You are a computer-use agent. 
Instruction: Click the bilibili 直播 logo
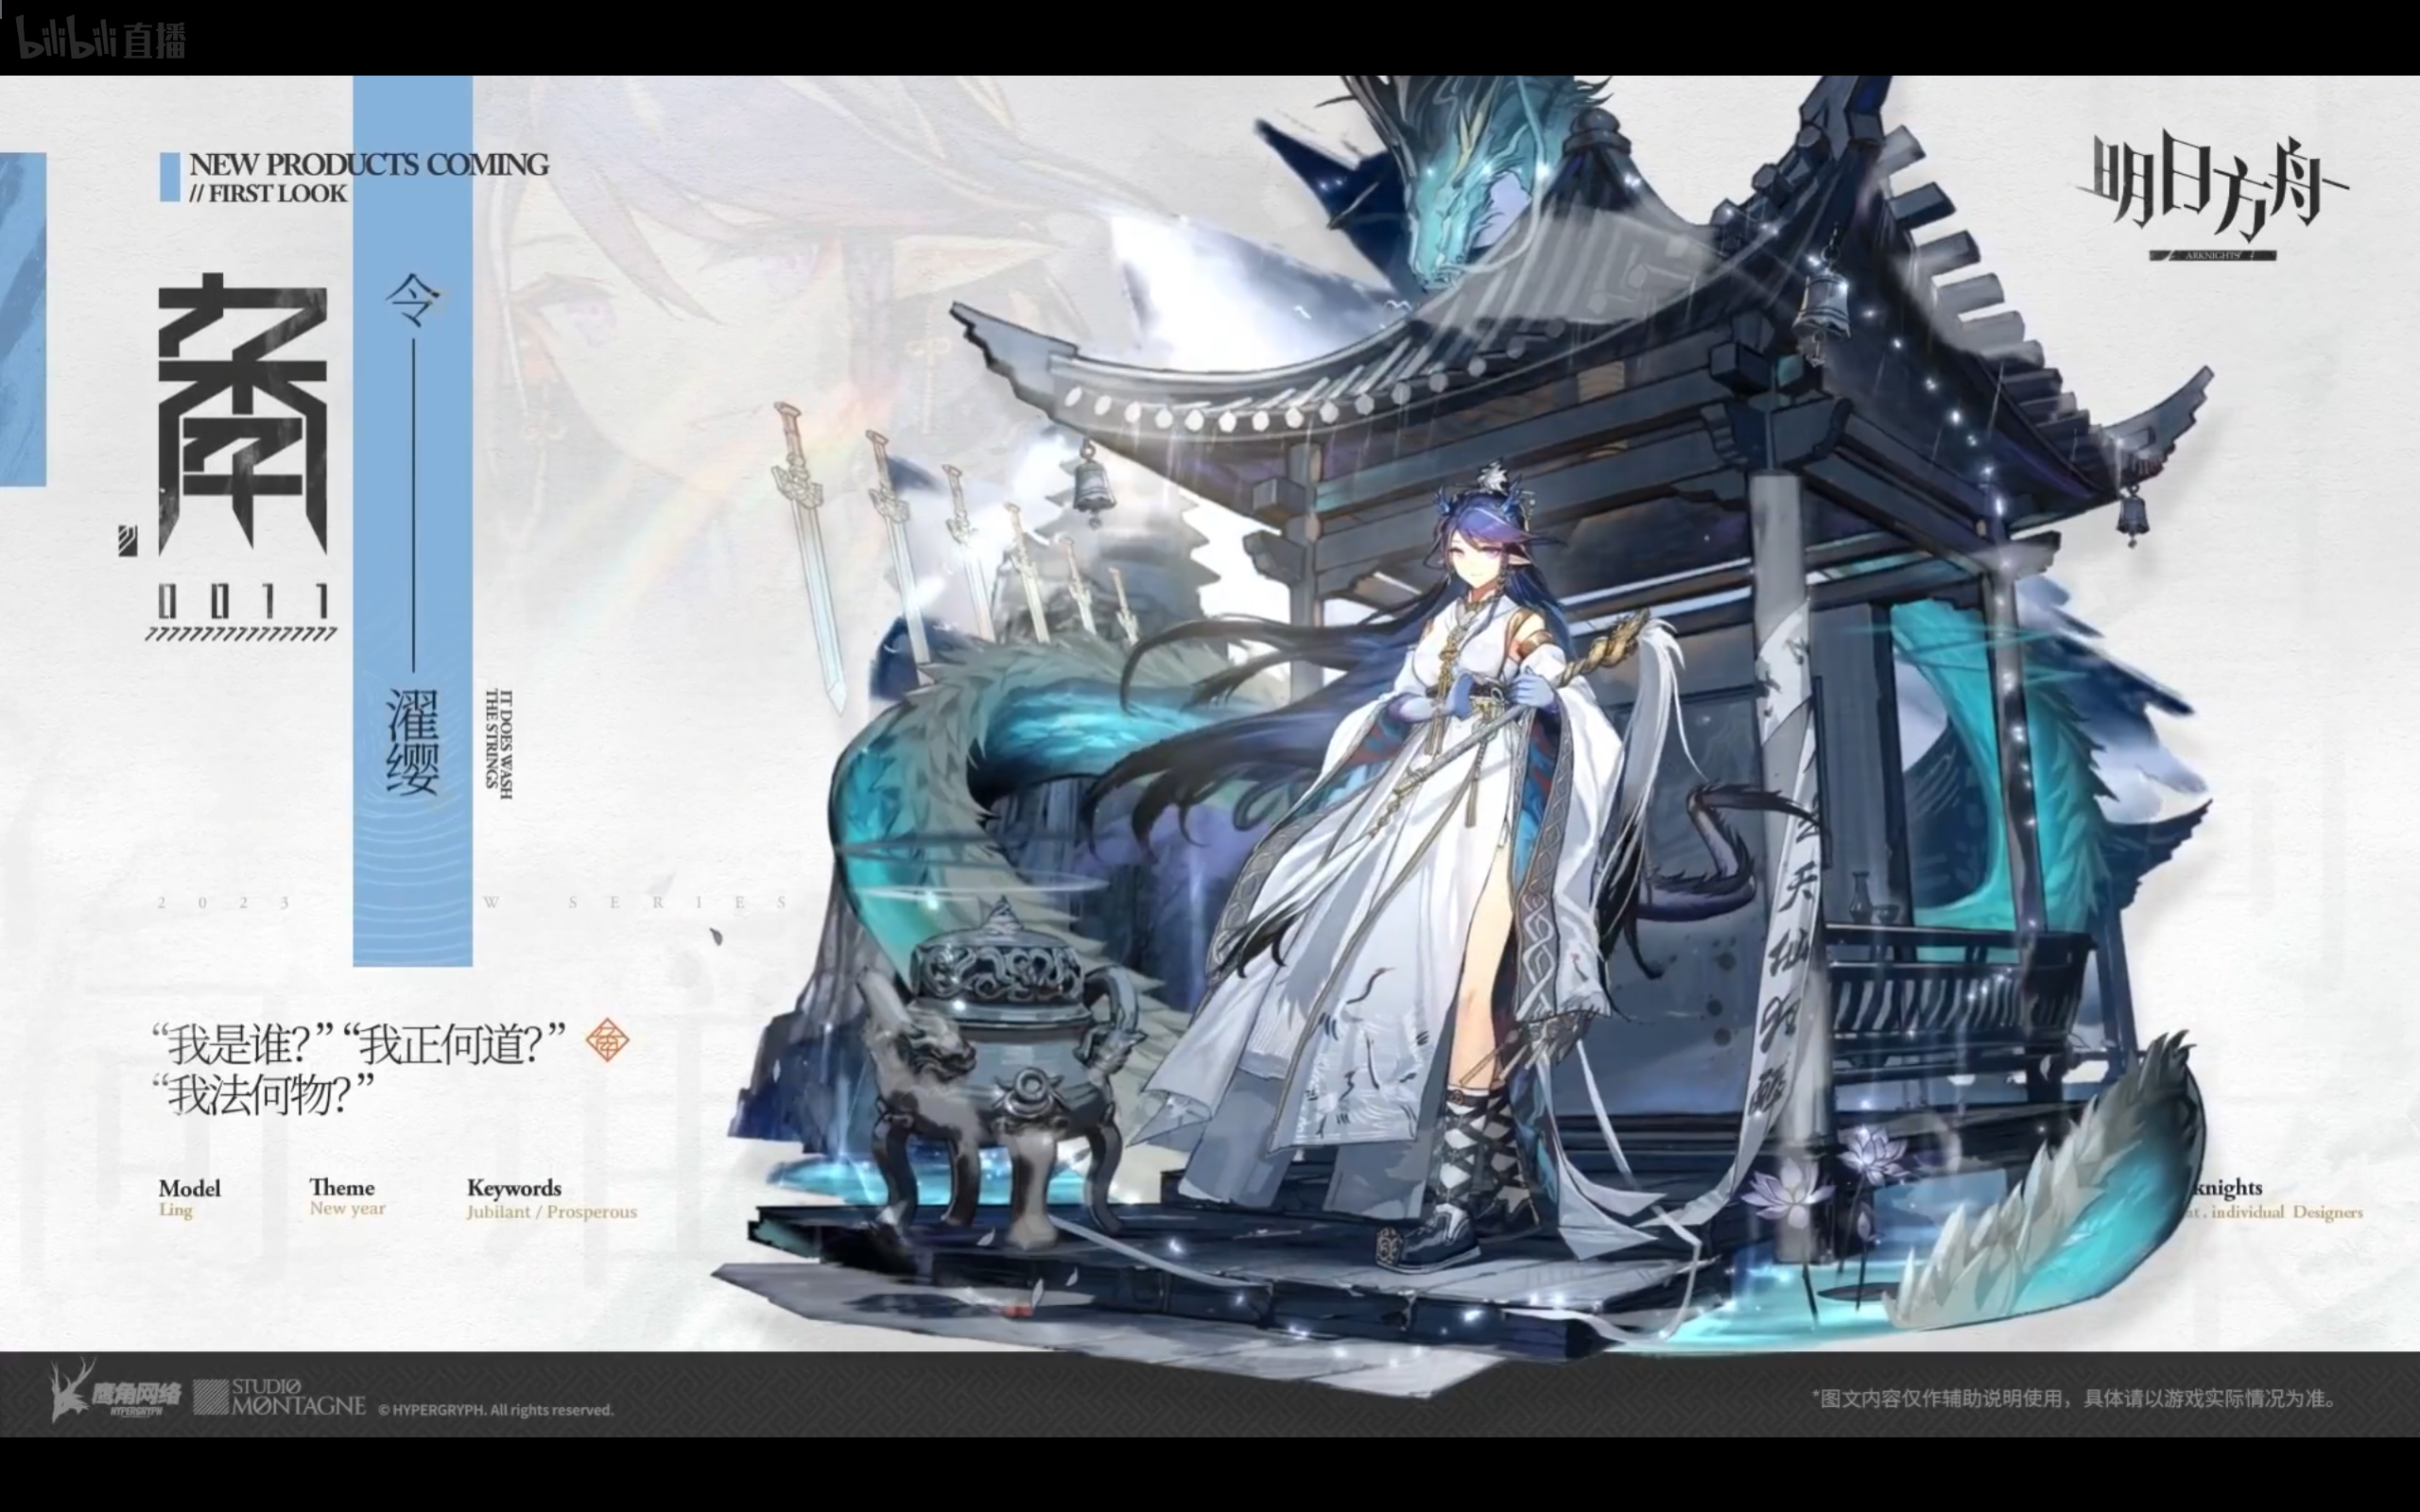point(101,38)
